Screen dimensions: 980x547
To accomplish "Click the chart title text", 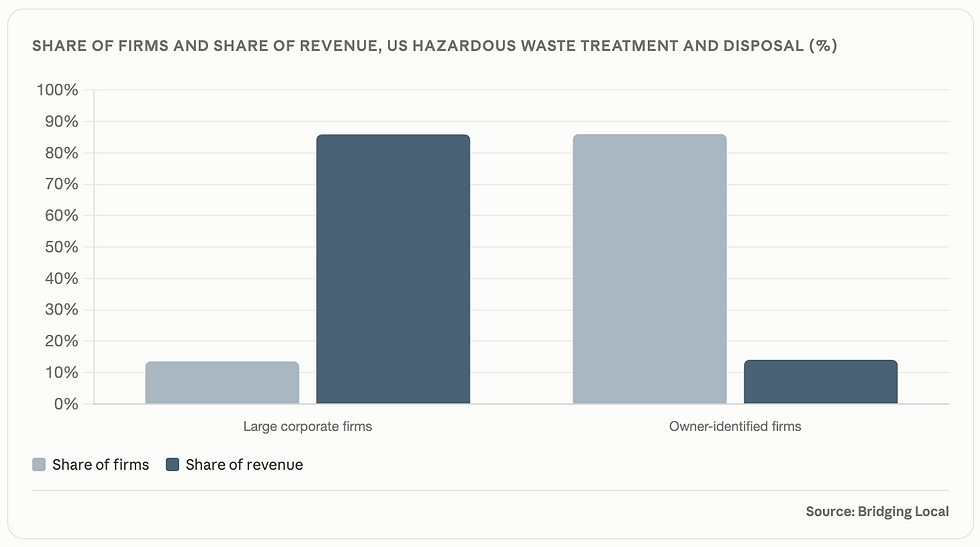I will (x=434, y=46).
